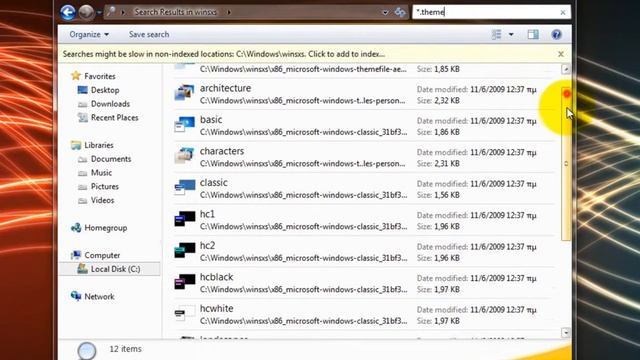The height and width of the screenshot is (360, 640).
Task: Select the 'hc1' file name
Action: (207, 214)
